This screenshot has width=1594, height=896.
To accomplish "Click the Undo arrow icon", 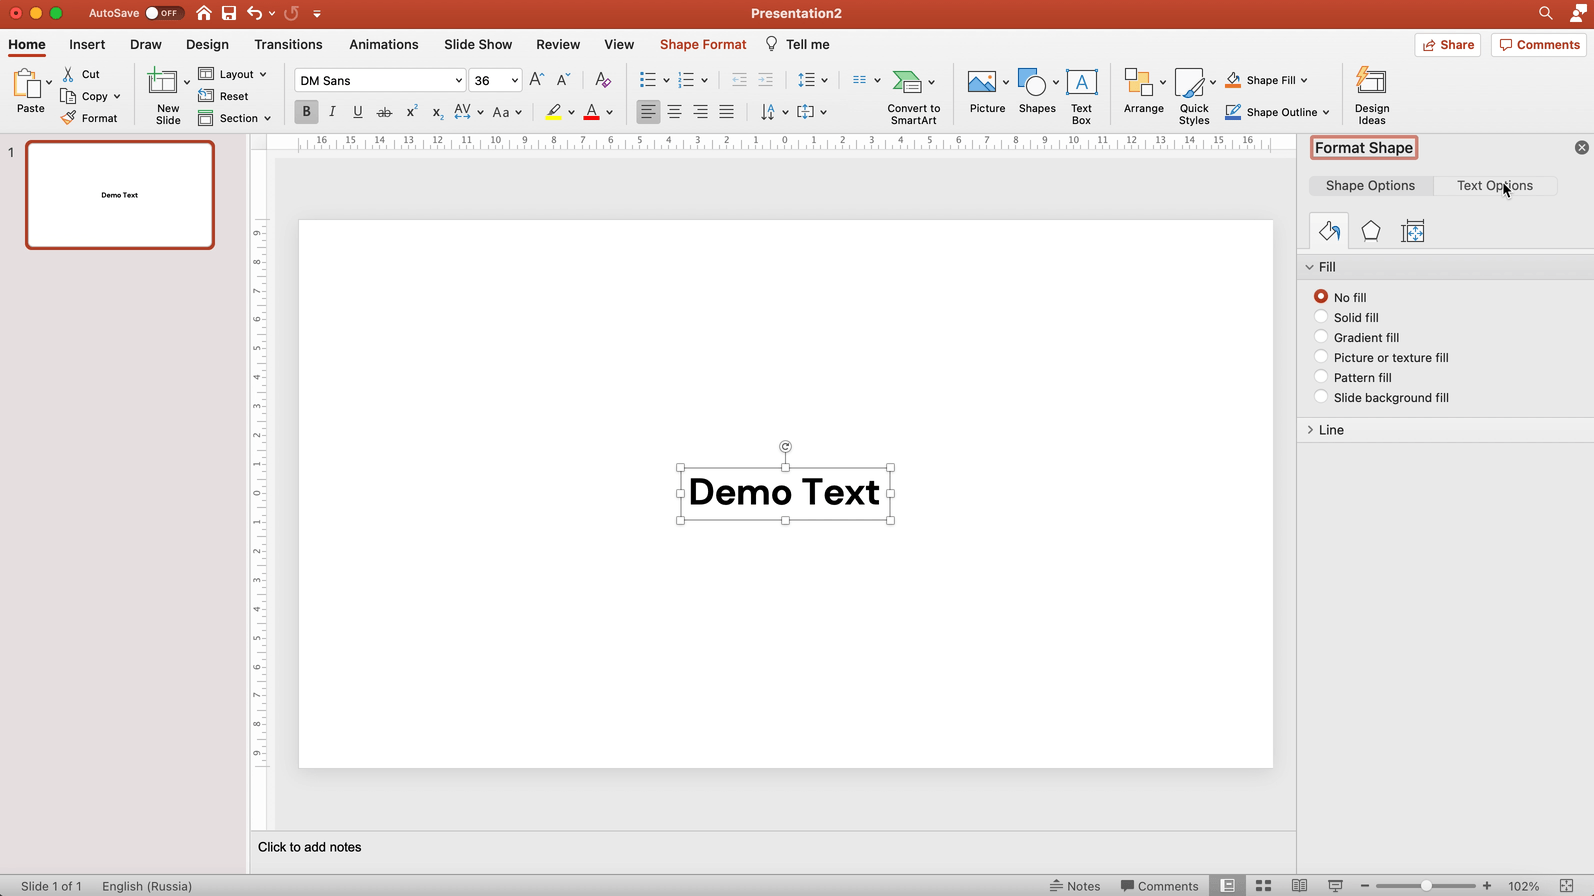I will tap(255, 13).
